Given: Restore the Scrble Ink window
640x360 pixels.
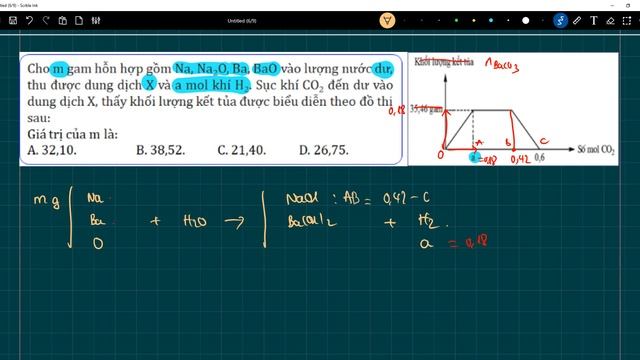Looking at the screenshot, I should (x=628, y=5).
